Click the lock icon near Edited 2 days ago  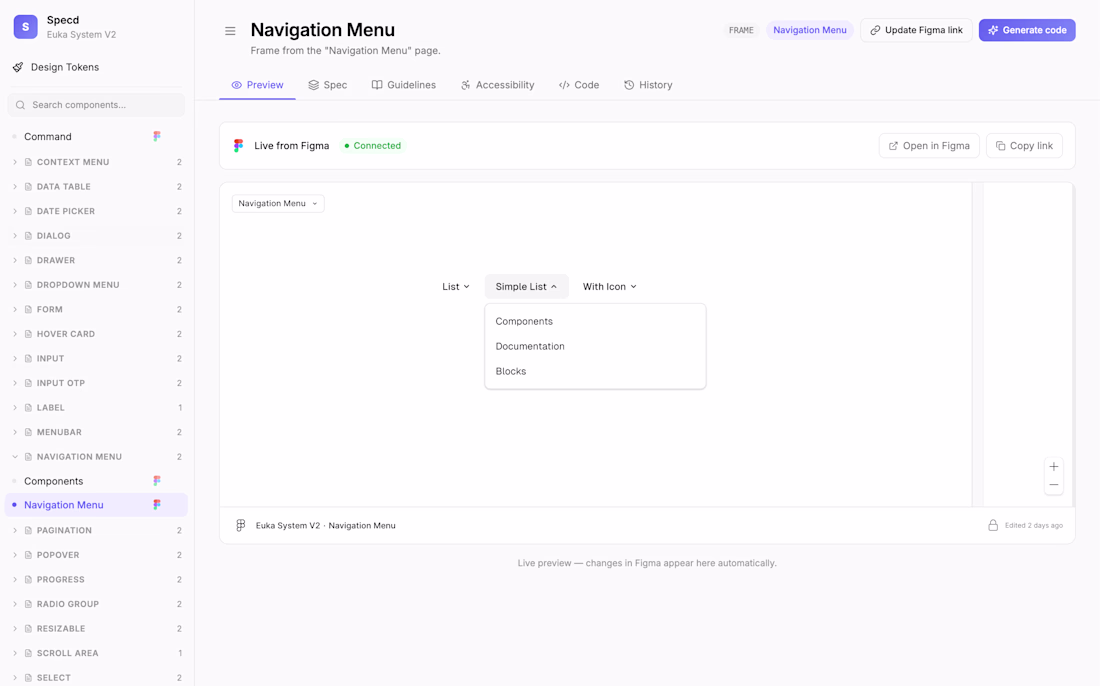pos(993,525)
